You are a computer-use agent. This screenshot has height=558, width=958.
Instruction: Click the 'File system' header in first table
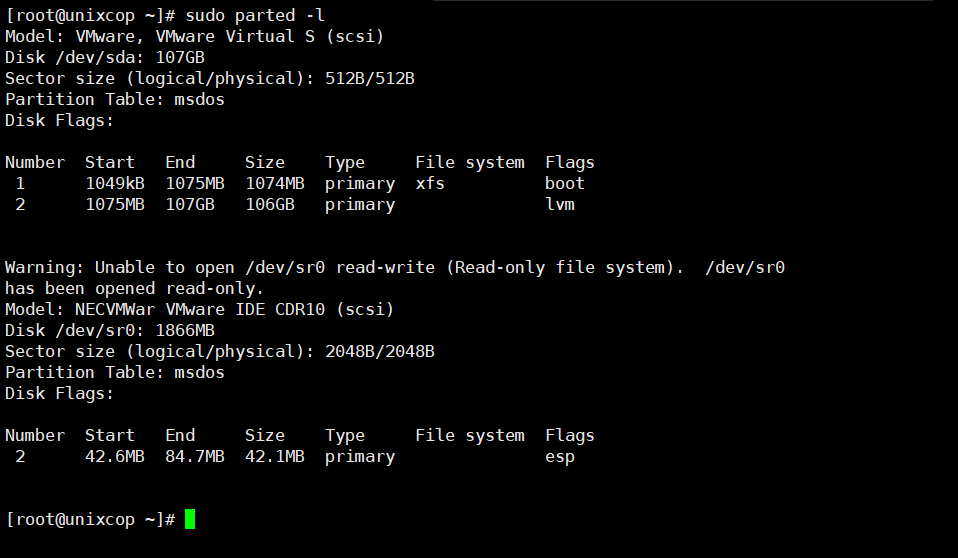coord(470,163)
